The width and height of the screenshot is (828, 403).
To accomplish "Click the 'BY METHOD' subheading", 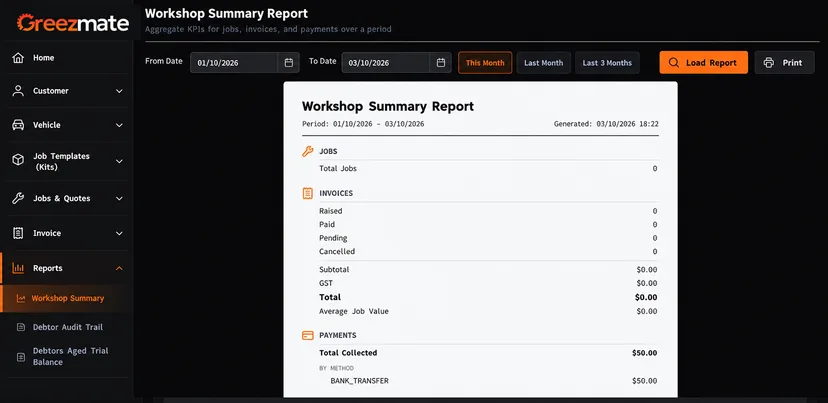I will tap(336, 368).
